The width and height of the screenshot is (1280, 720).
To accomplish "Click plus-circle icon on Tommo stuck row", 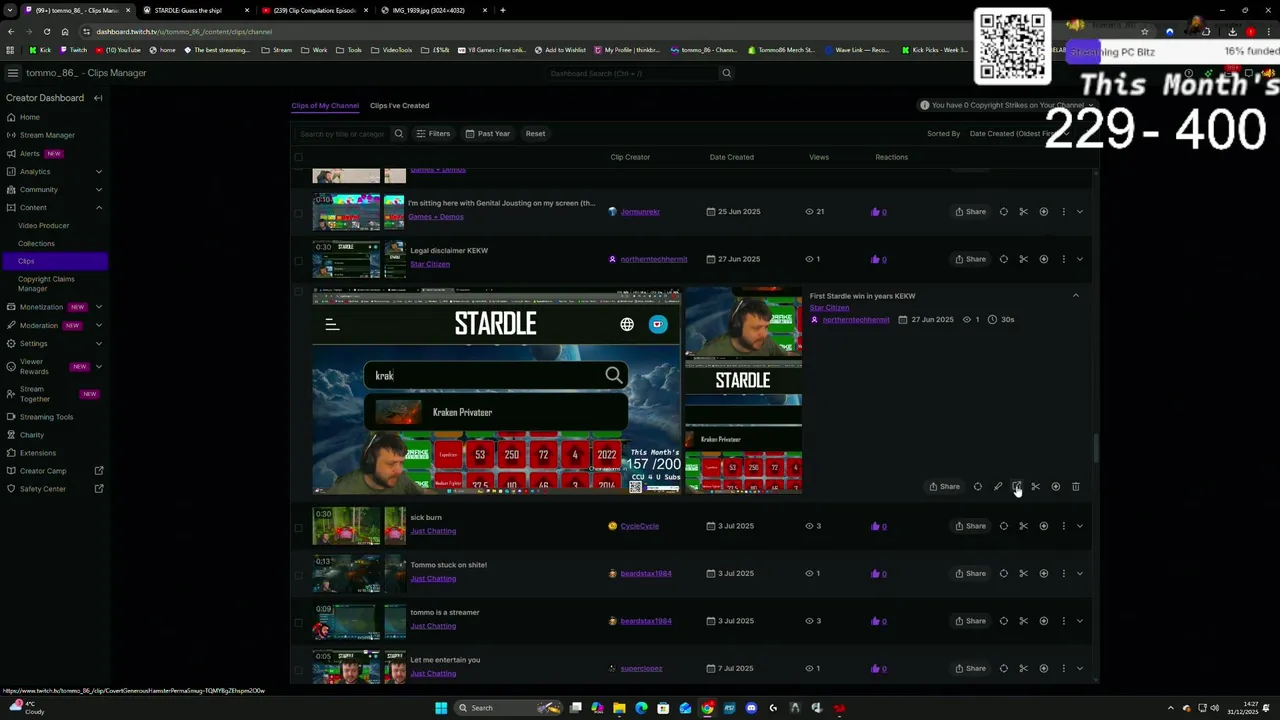I will point(1043,573).
